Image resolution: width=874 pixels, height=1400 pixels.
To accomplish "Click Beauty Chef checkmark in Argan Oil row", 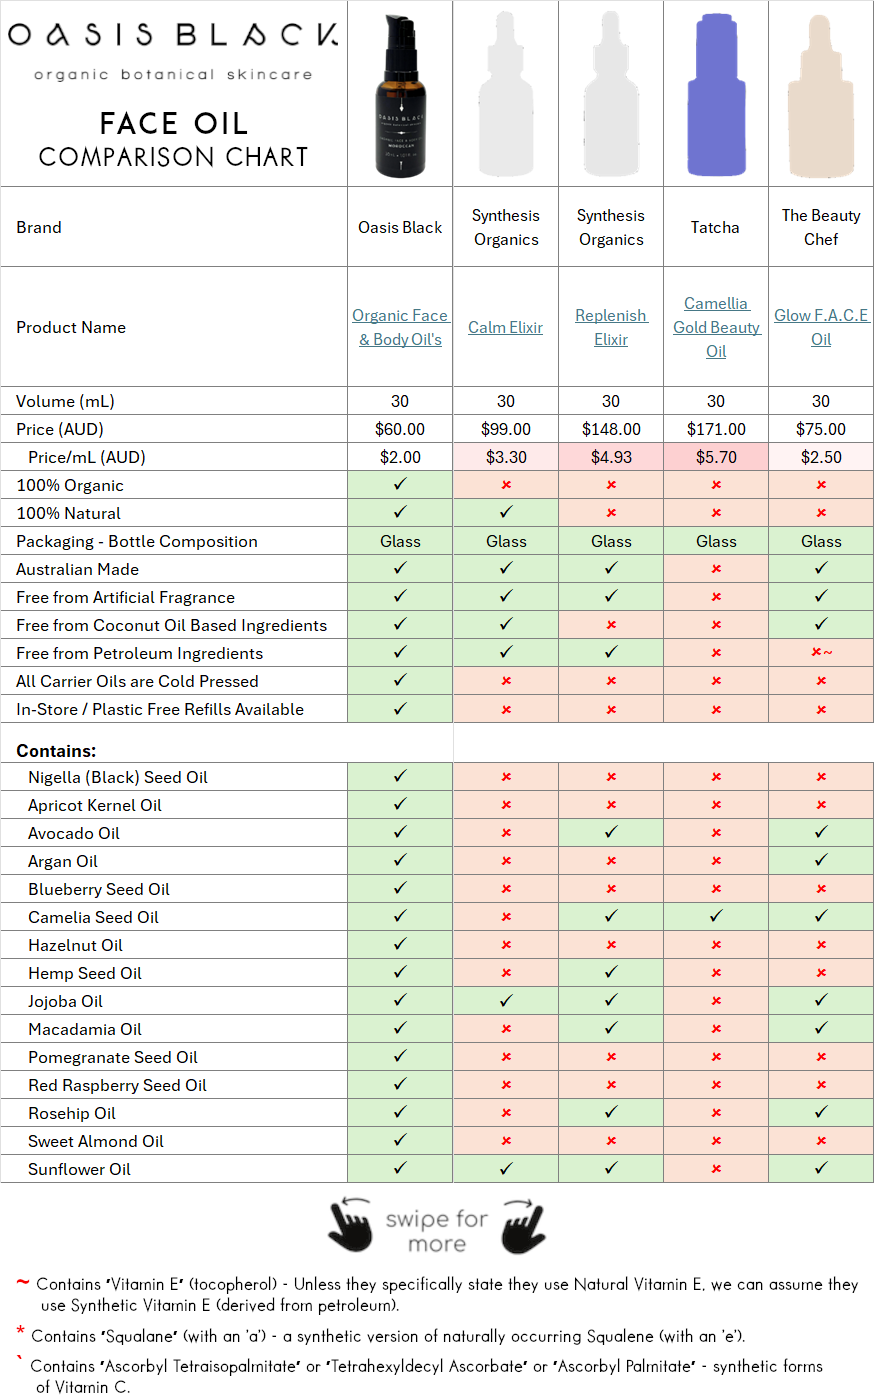I will click(821, 860).
